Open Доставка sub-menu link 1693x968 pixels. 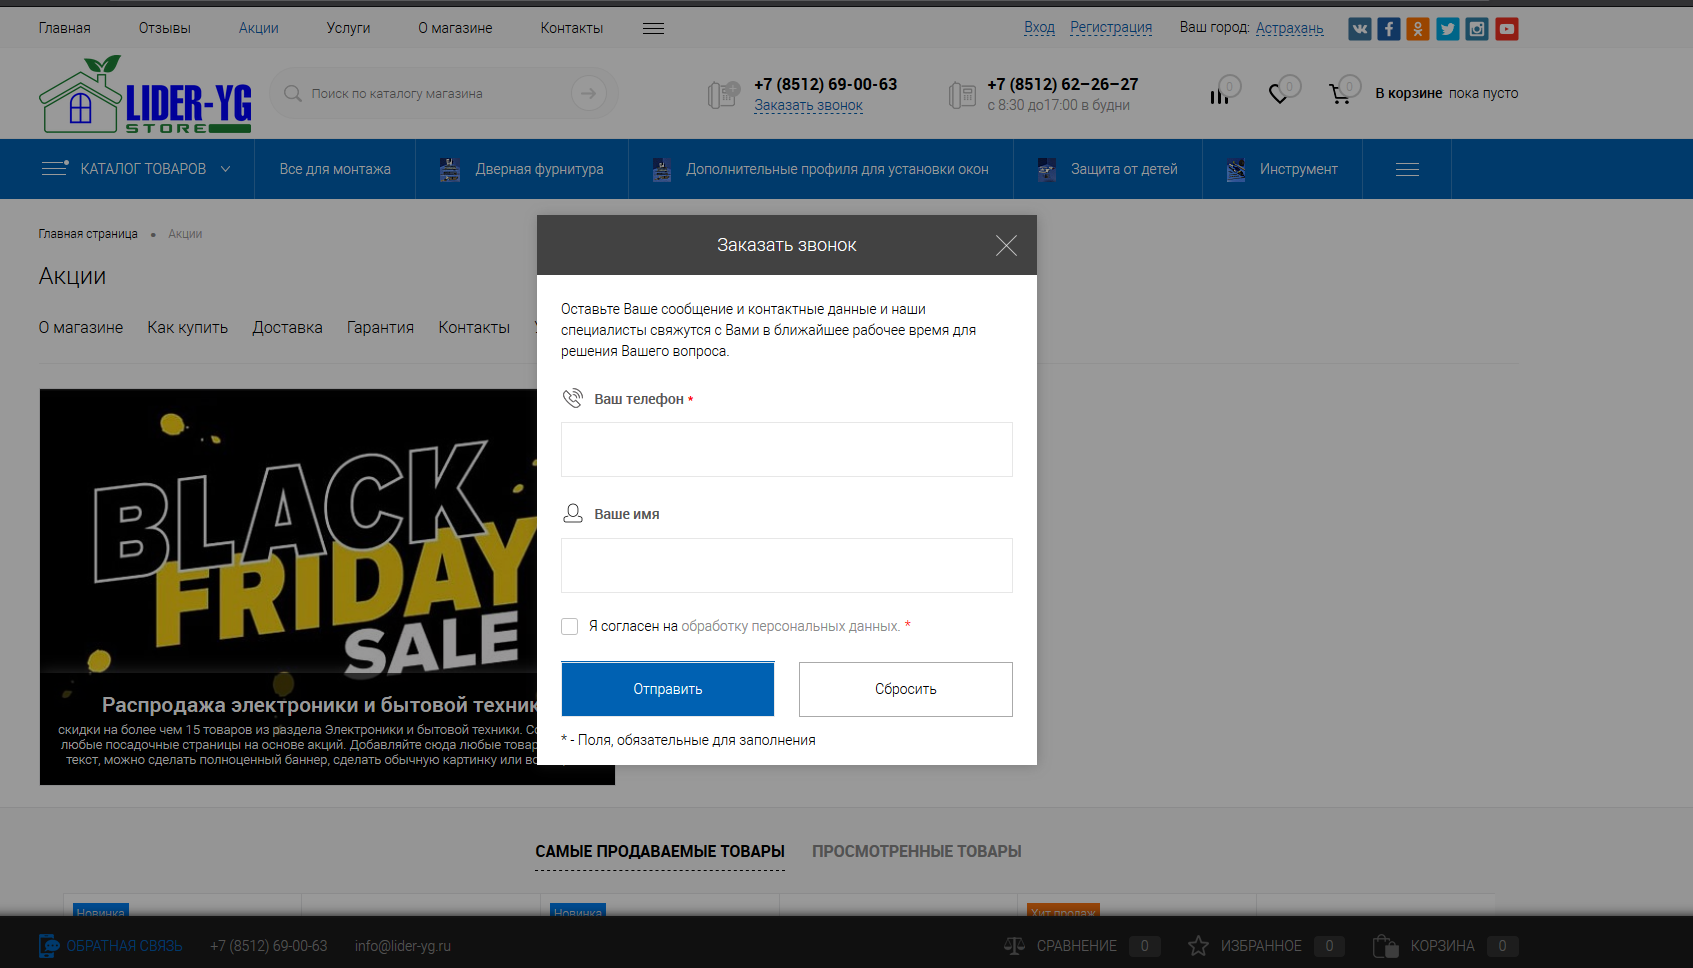[x=288, y=327]
